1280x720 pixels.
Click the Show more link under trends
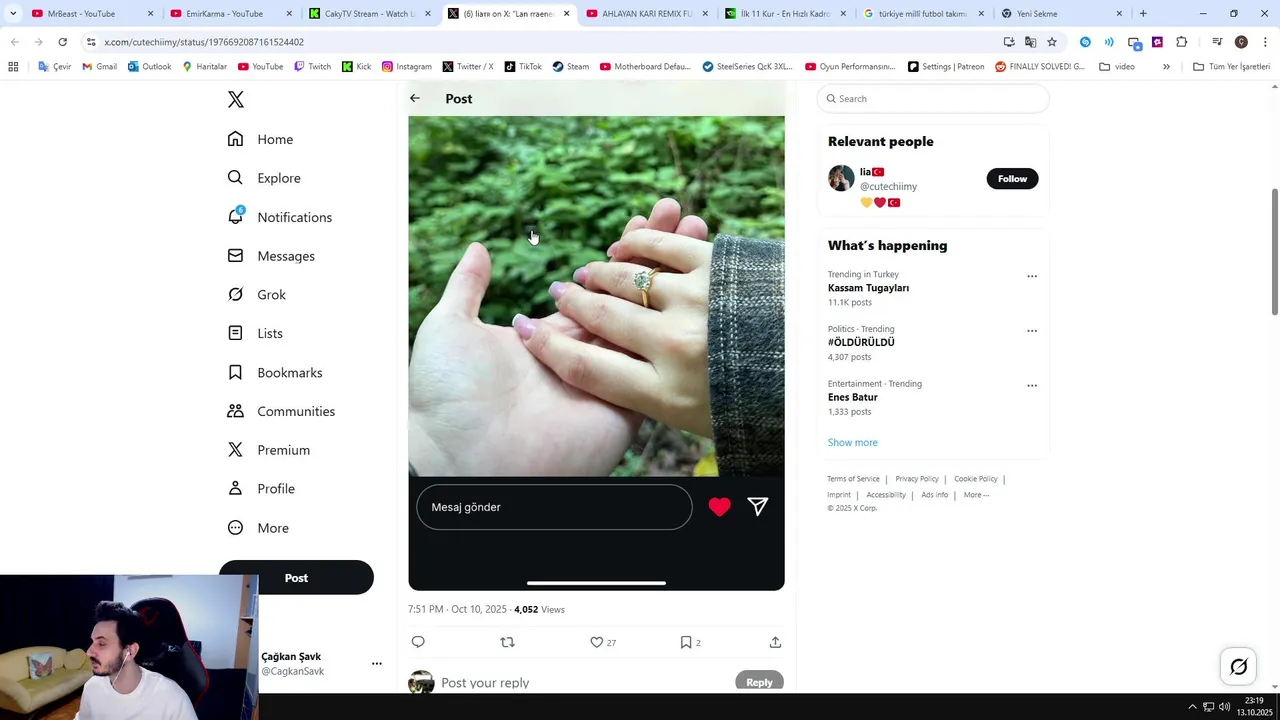(853, 442)
